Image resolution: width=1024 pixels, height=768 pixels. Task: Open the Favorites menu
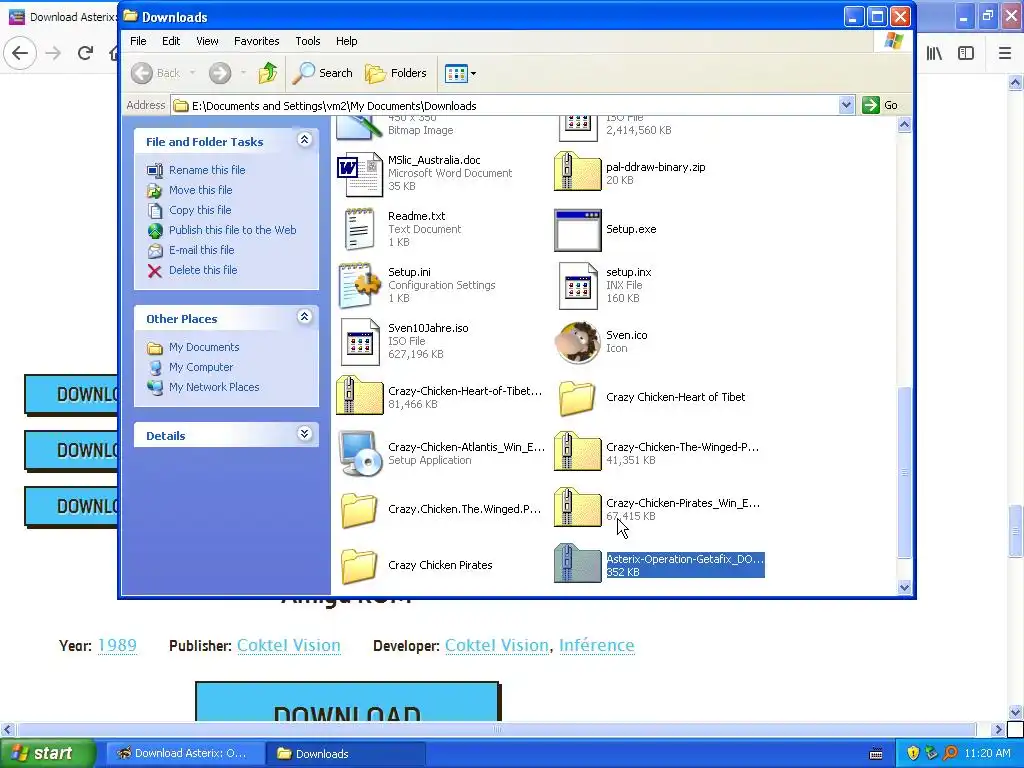click(x=257, y=41)
